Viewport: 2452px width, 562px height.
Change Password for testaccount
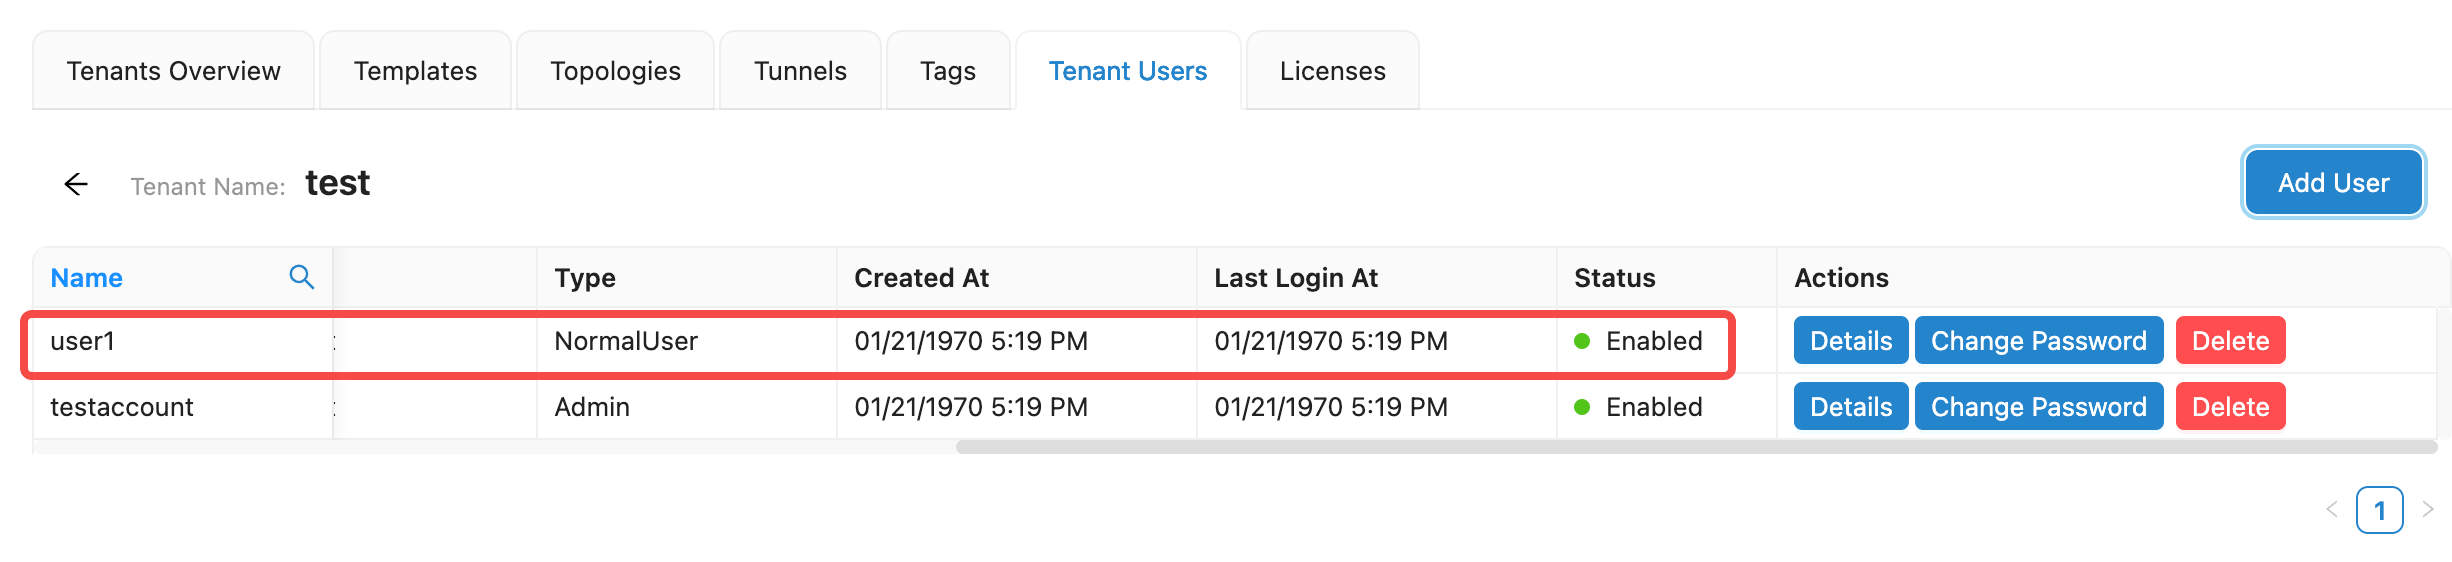pyautogui.click(x=2038, y=407)
